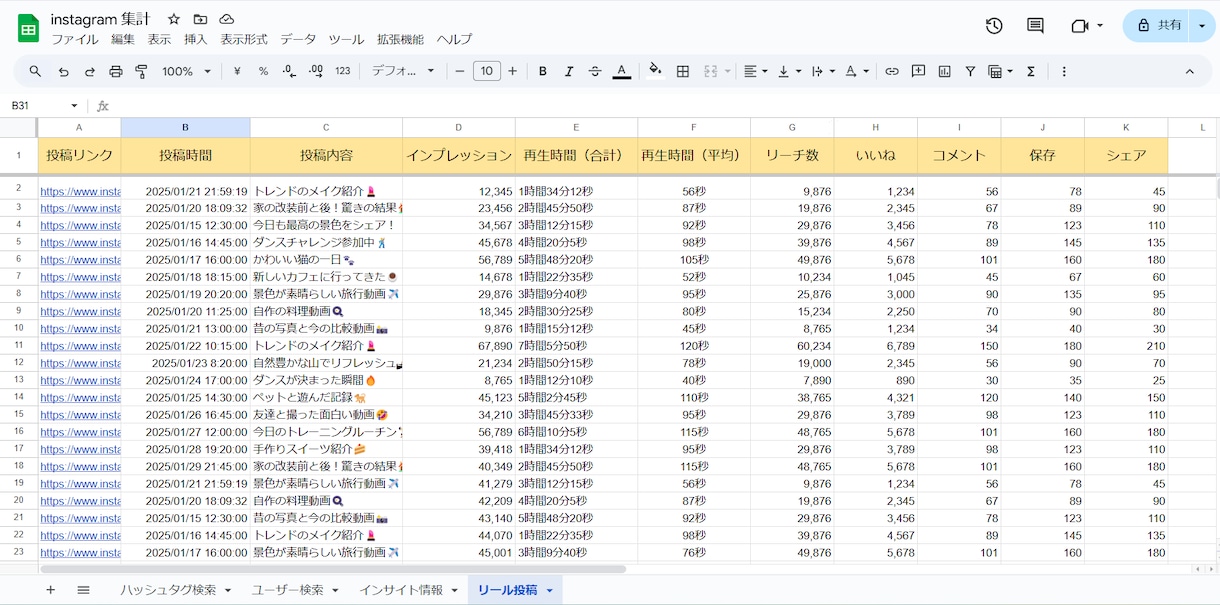Open the リール投稿 tab options arrow
1220x605 pixels.
[549, 591]
